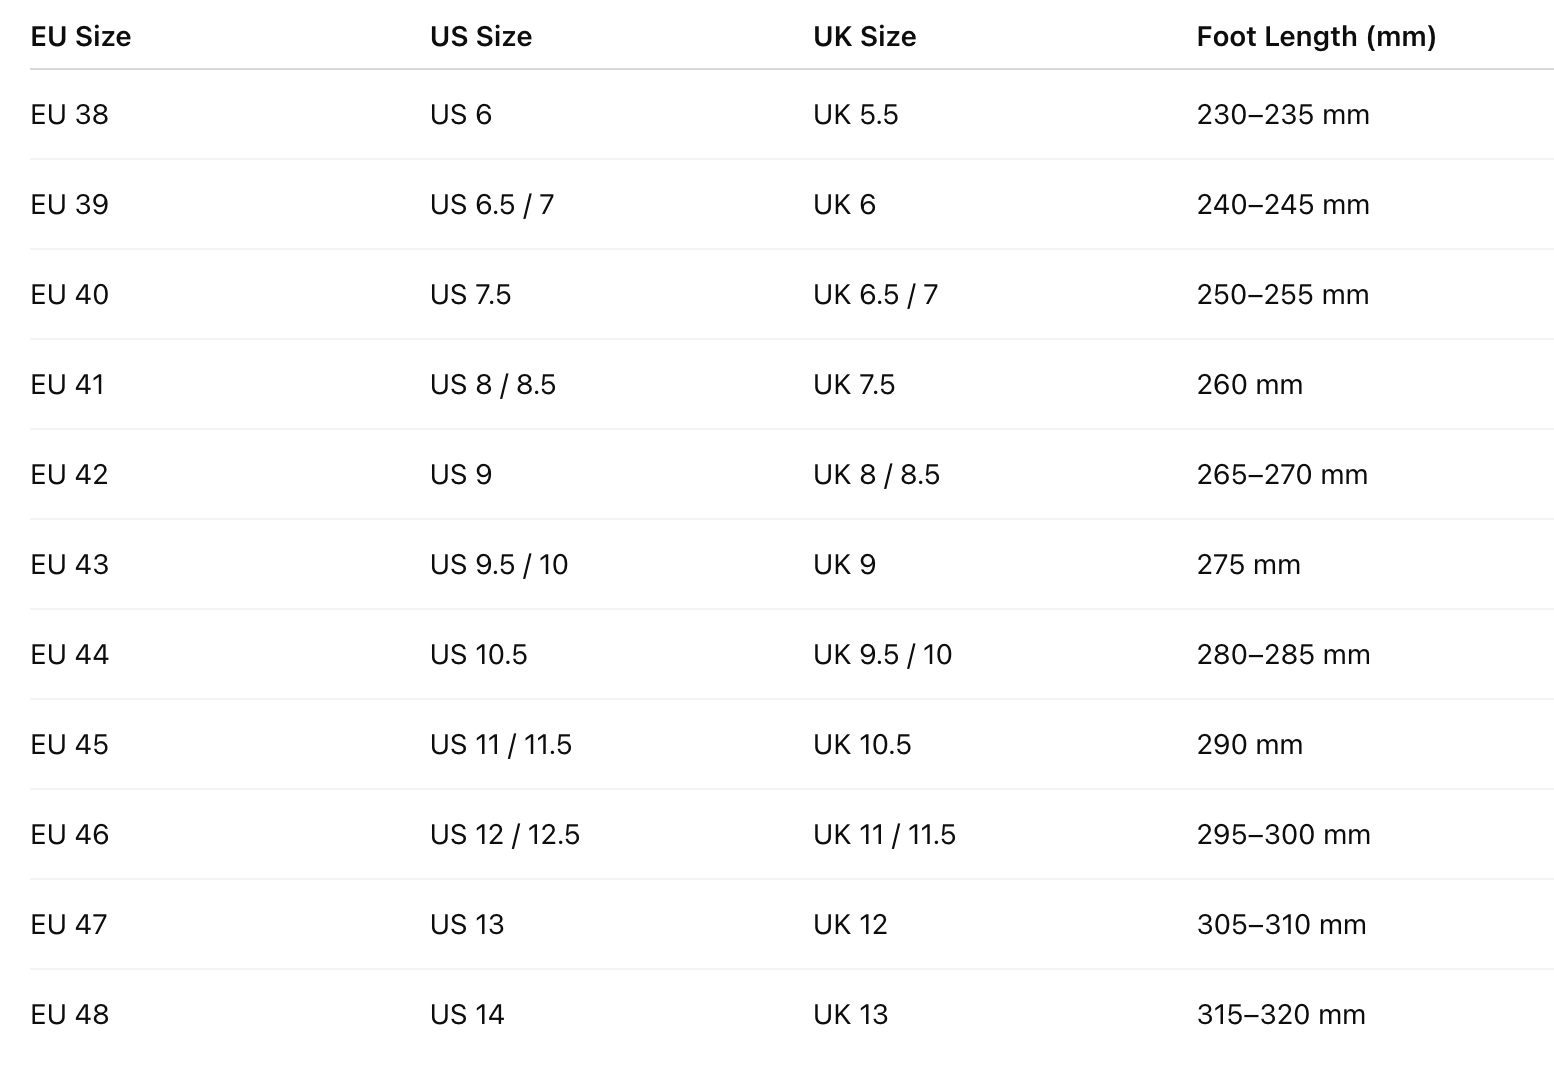Screen dimensions: 1554x1078
Task: Select the EU 38 cell
Action: pos(70,115)
